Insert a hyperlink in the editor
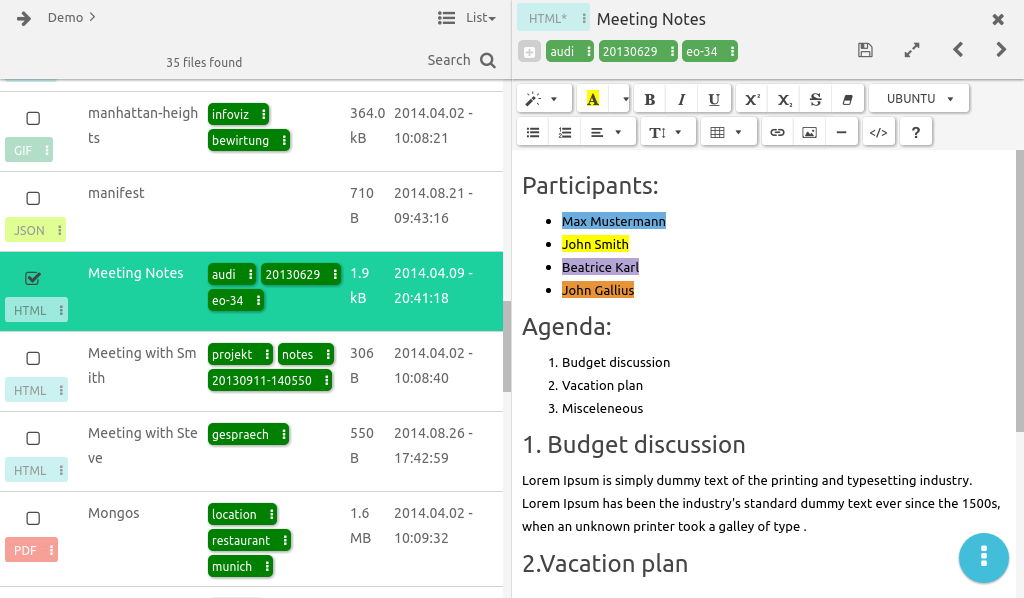 coord(777,131)
